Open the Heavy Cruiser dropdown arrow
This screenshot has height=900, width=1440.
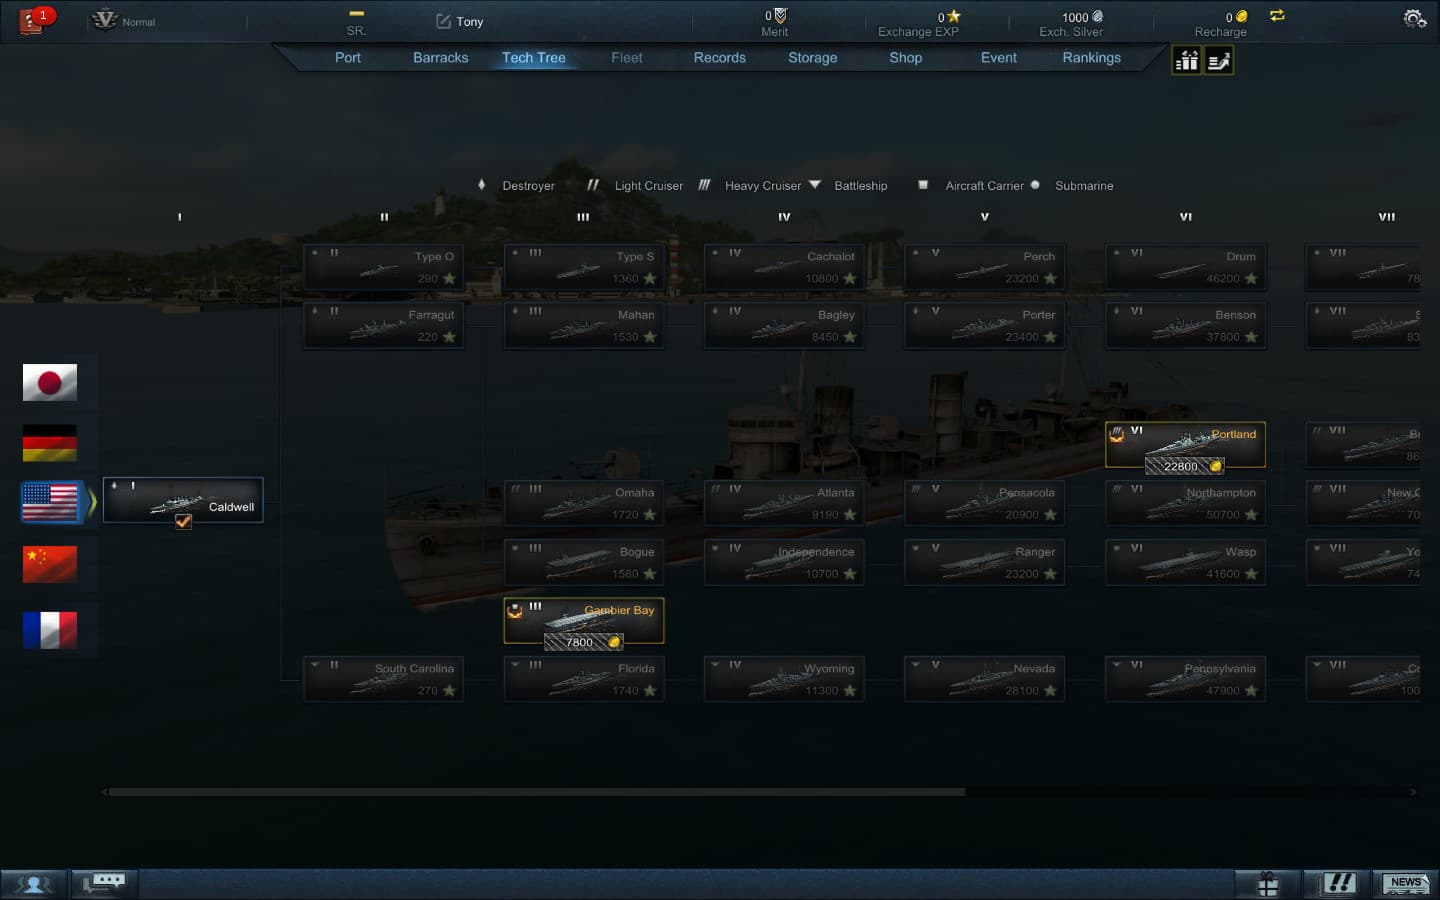point(815,184)
